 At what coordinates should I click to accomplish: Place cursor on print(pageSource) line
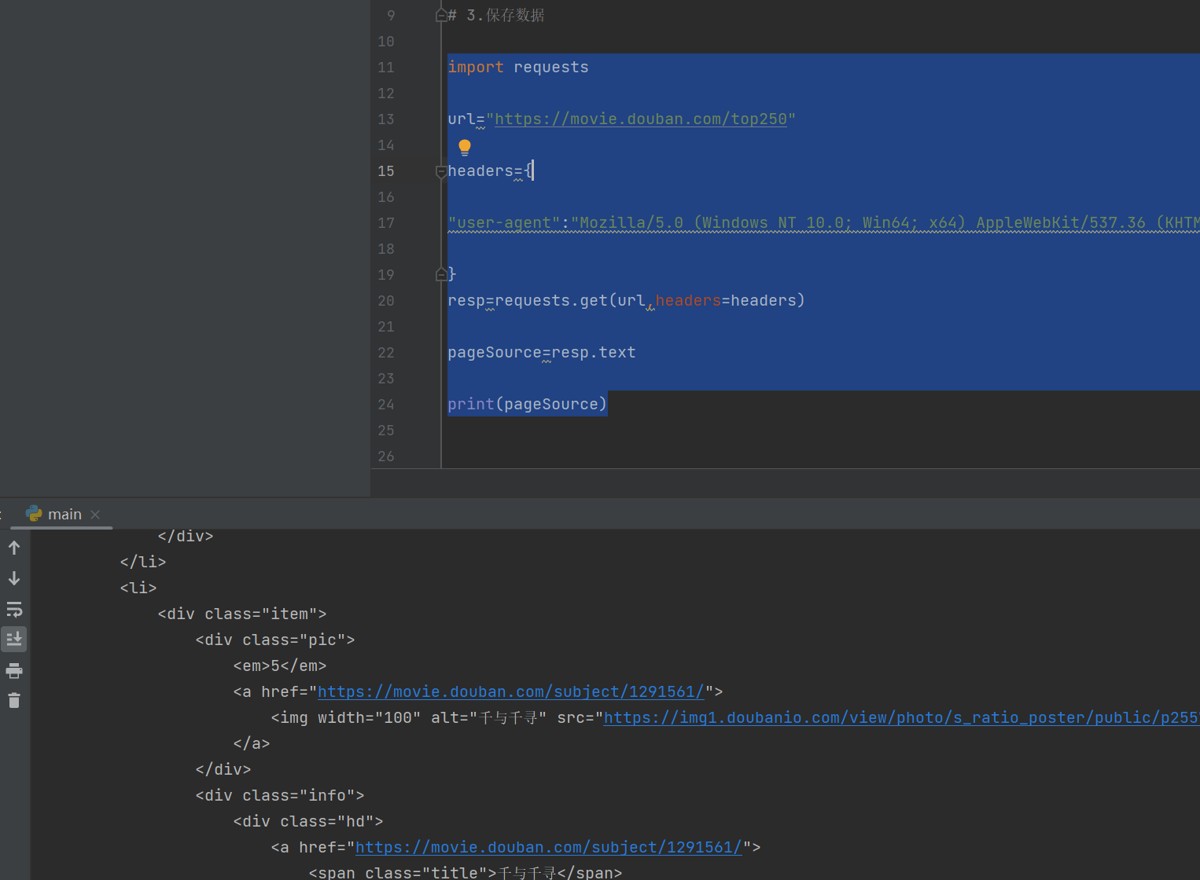(x=527, y=404)
